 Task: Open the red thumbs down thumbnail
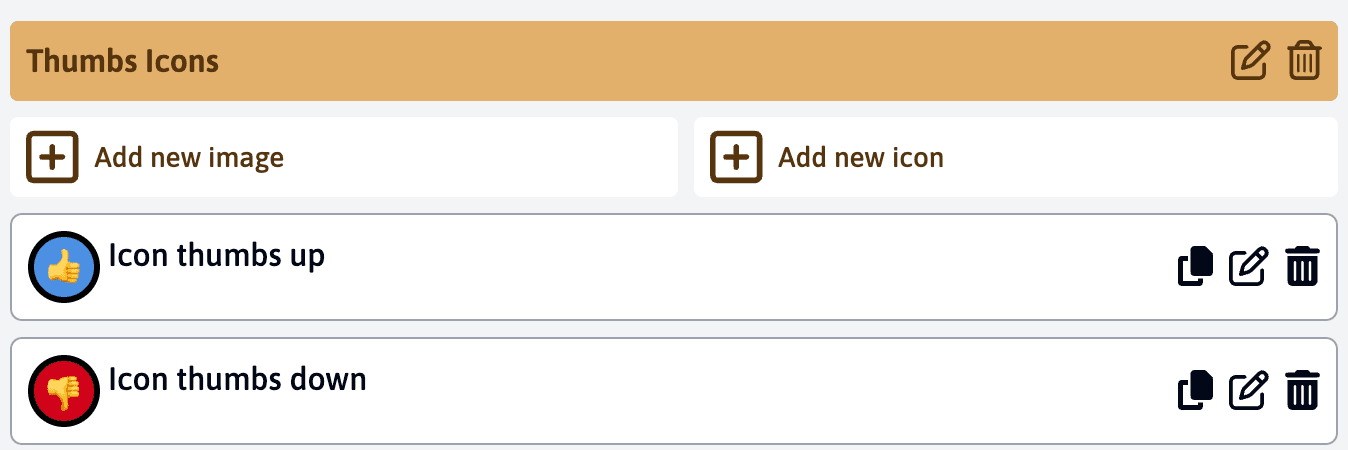64,390
